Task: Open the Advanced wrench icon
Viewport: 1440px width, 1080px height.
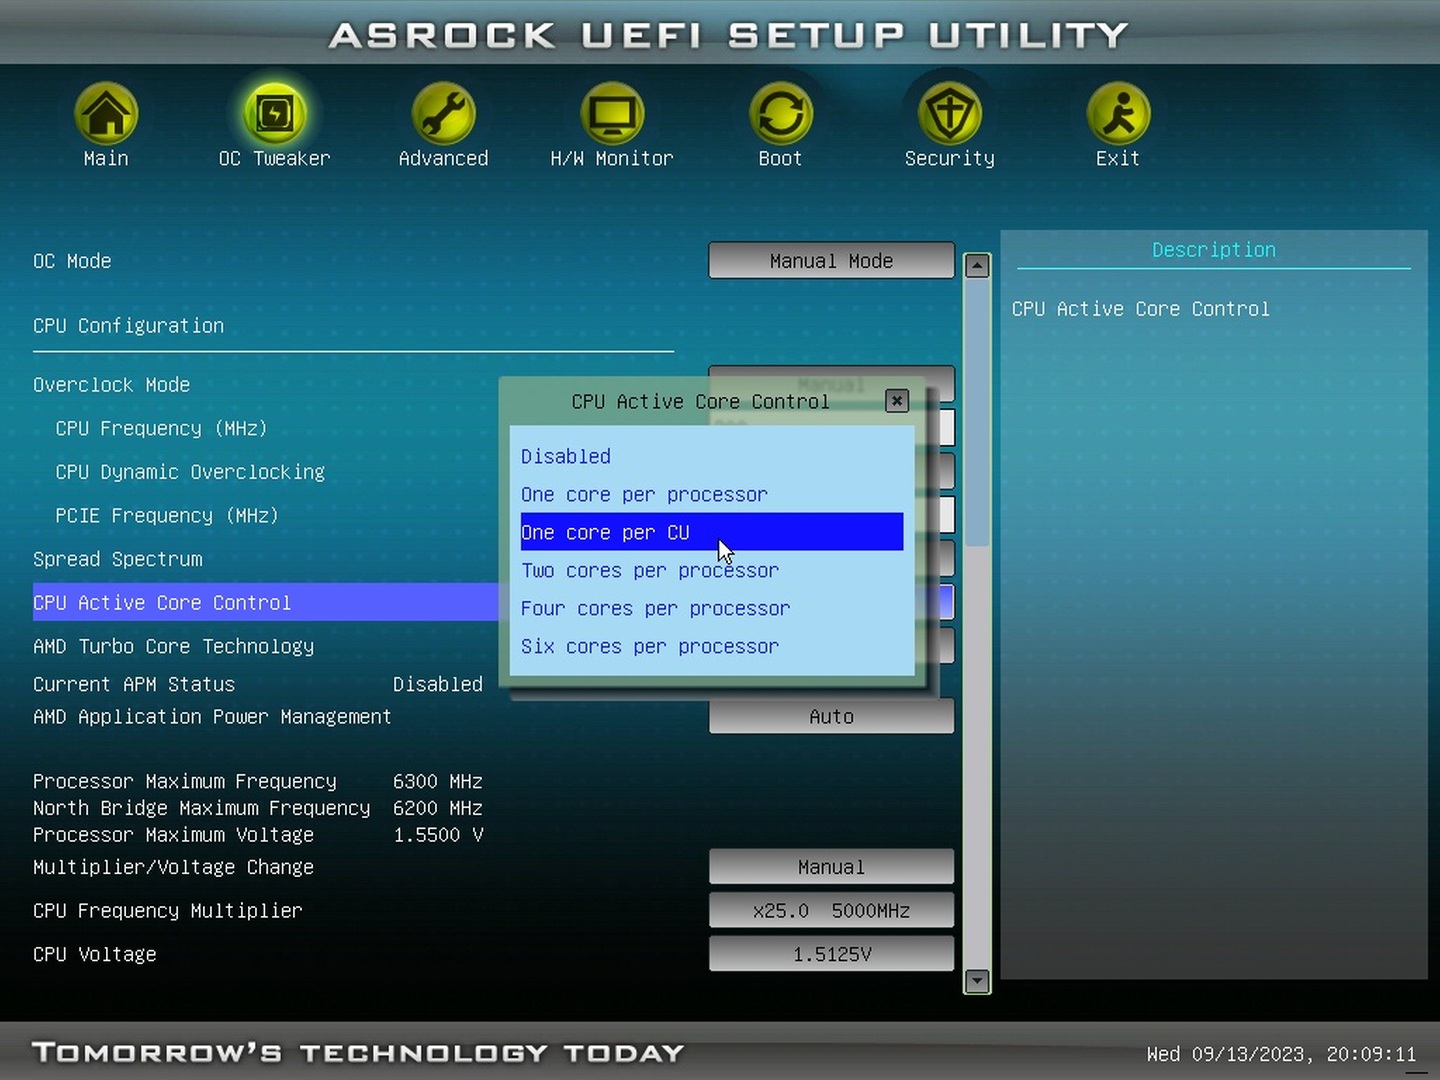Action: (443, 114)
